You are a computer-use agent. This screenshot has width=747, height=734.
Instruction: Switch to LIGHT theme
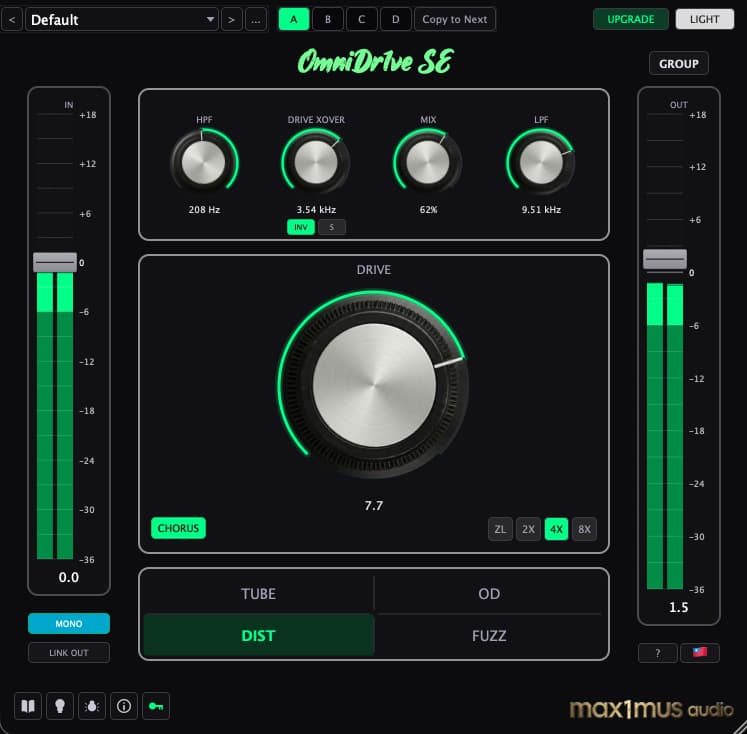(705, 20)
